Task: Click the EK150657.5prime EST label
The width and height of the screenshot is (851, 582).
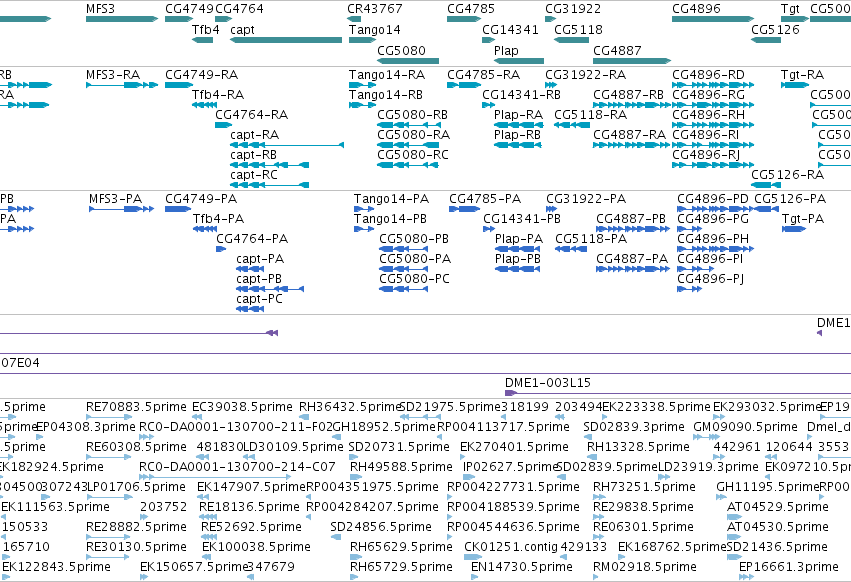Action: (194, 567)
